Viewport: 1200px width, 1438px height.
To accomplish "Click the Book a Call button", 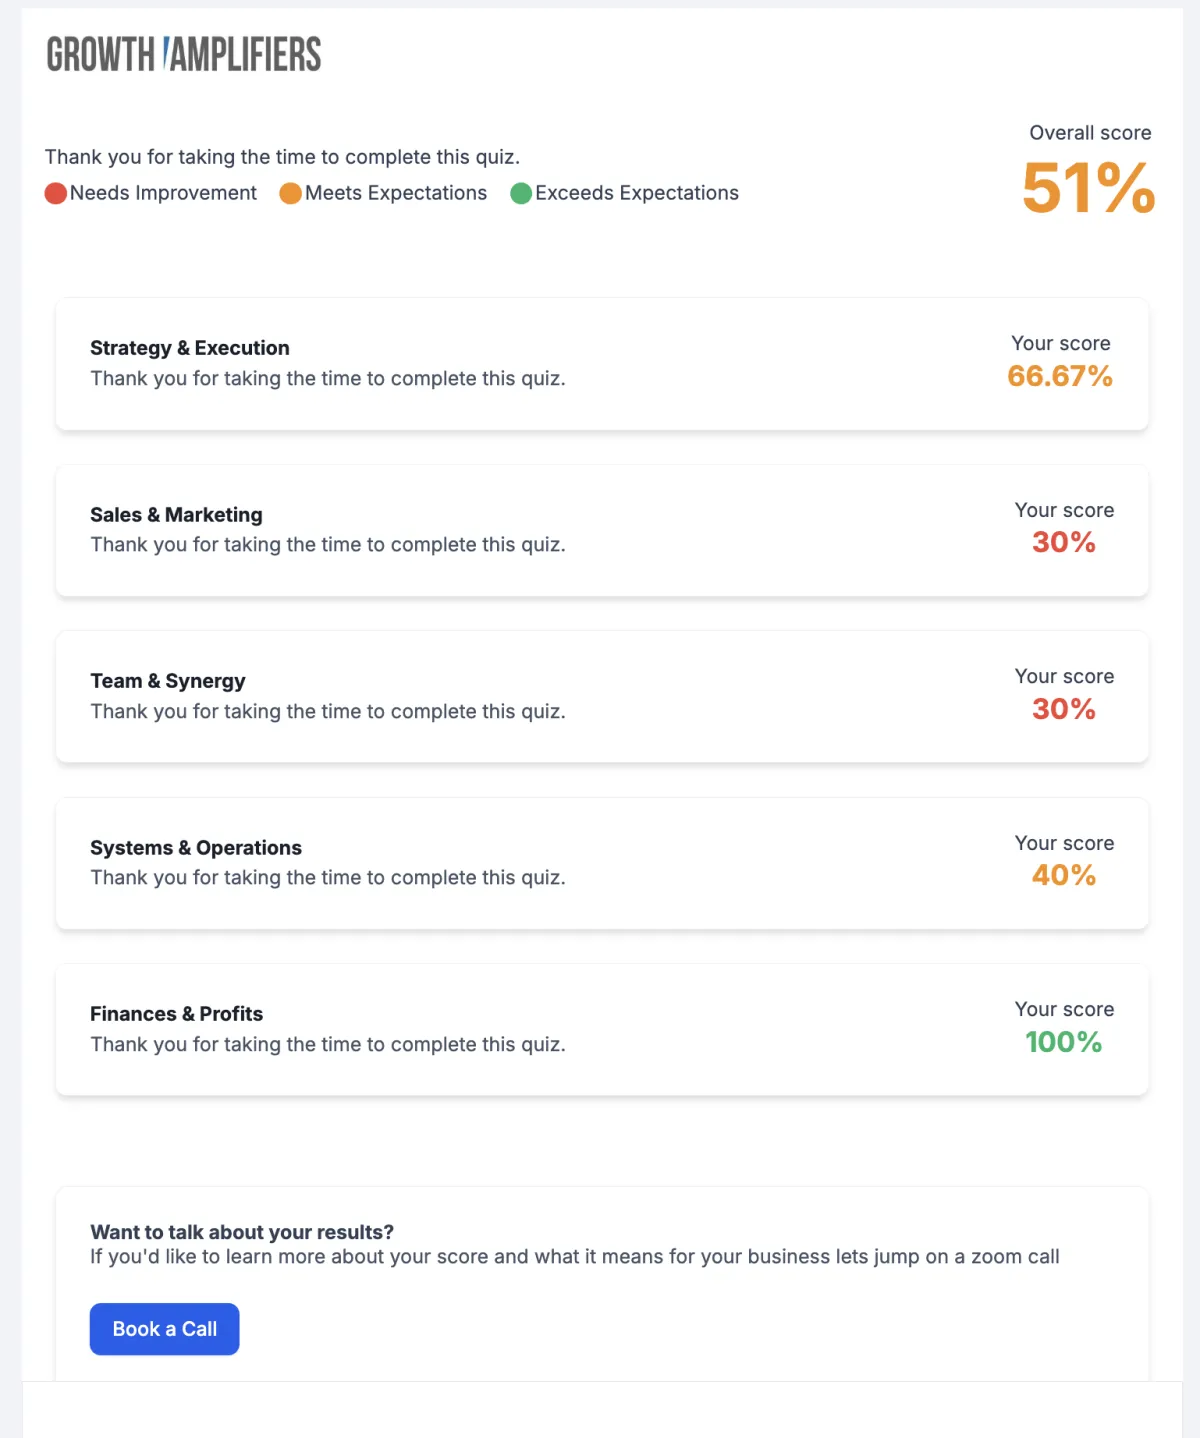I will [164, 1329].
